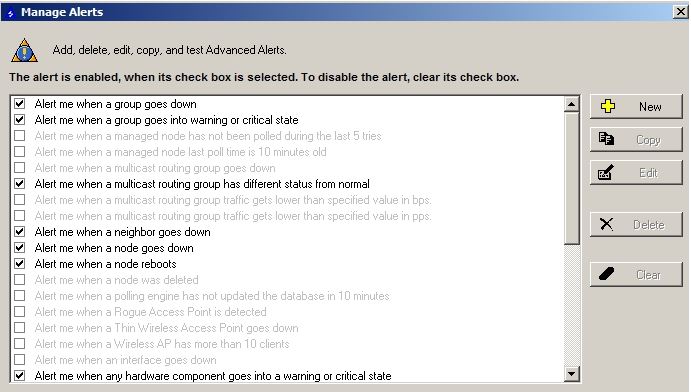Click the Delete button label
This screenshot has width=691, height=392.
pyautogui.click(x=649, y=225)
